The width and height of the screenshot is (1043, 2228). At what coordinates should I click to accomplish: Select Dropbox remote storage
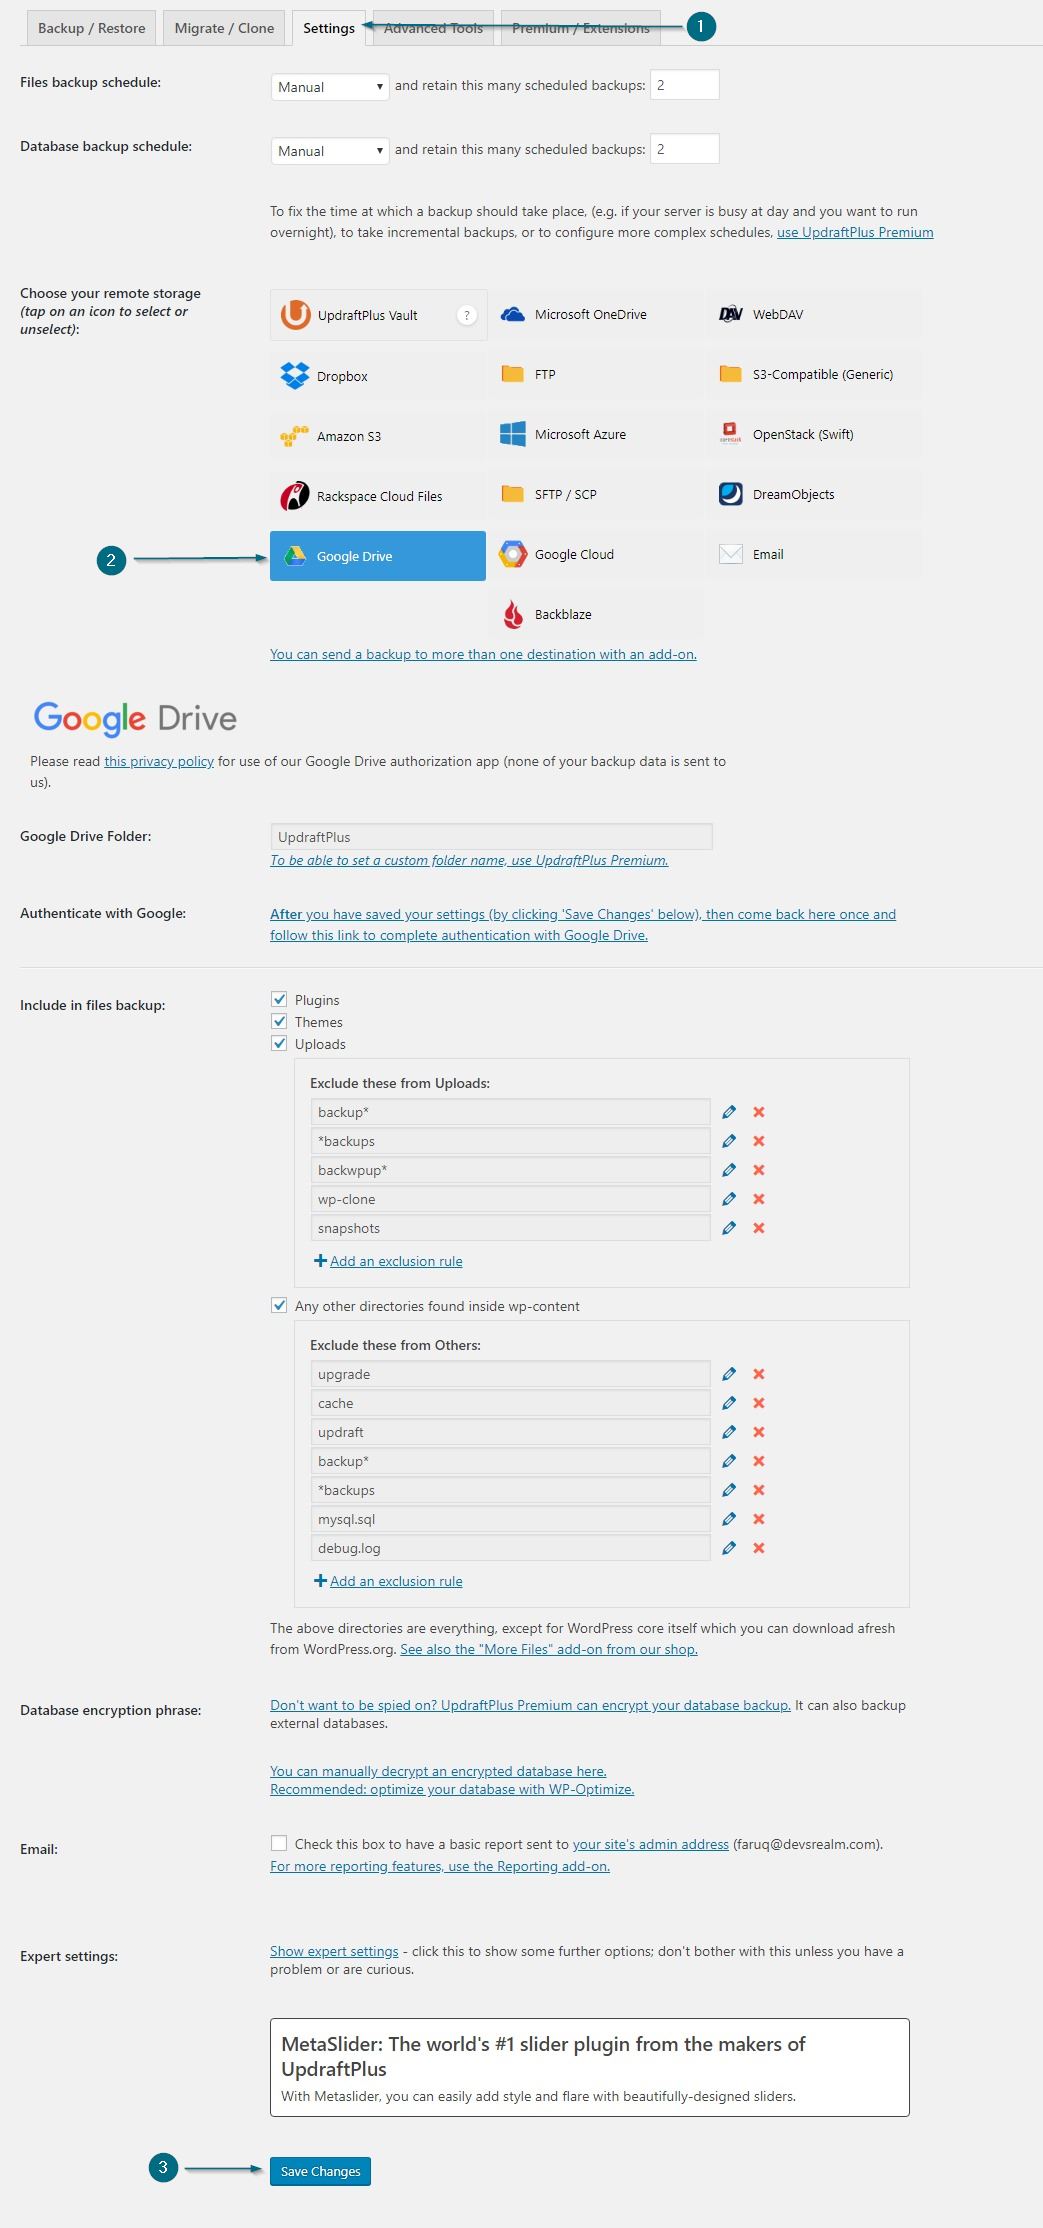tap(378, 376)
